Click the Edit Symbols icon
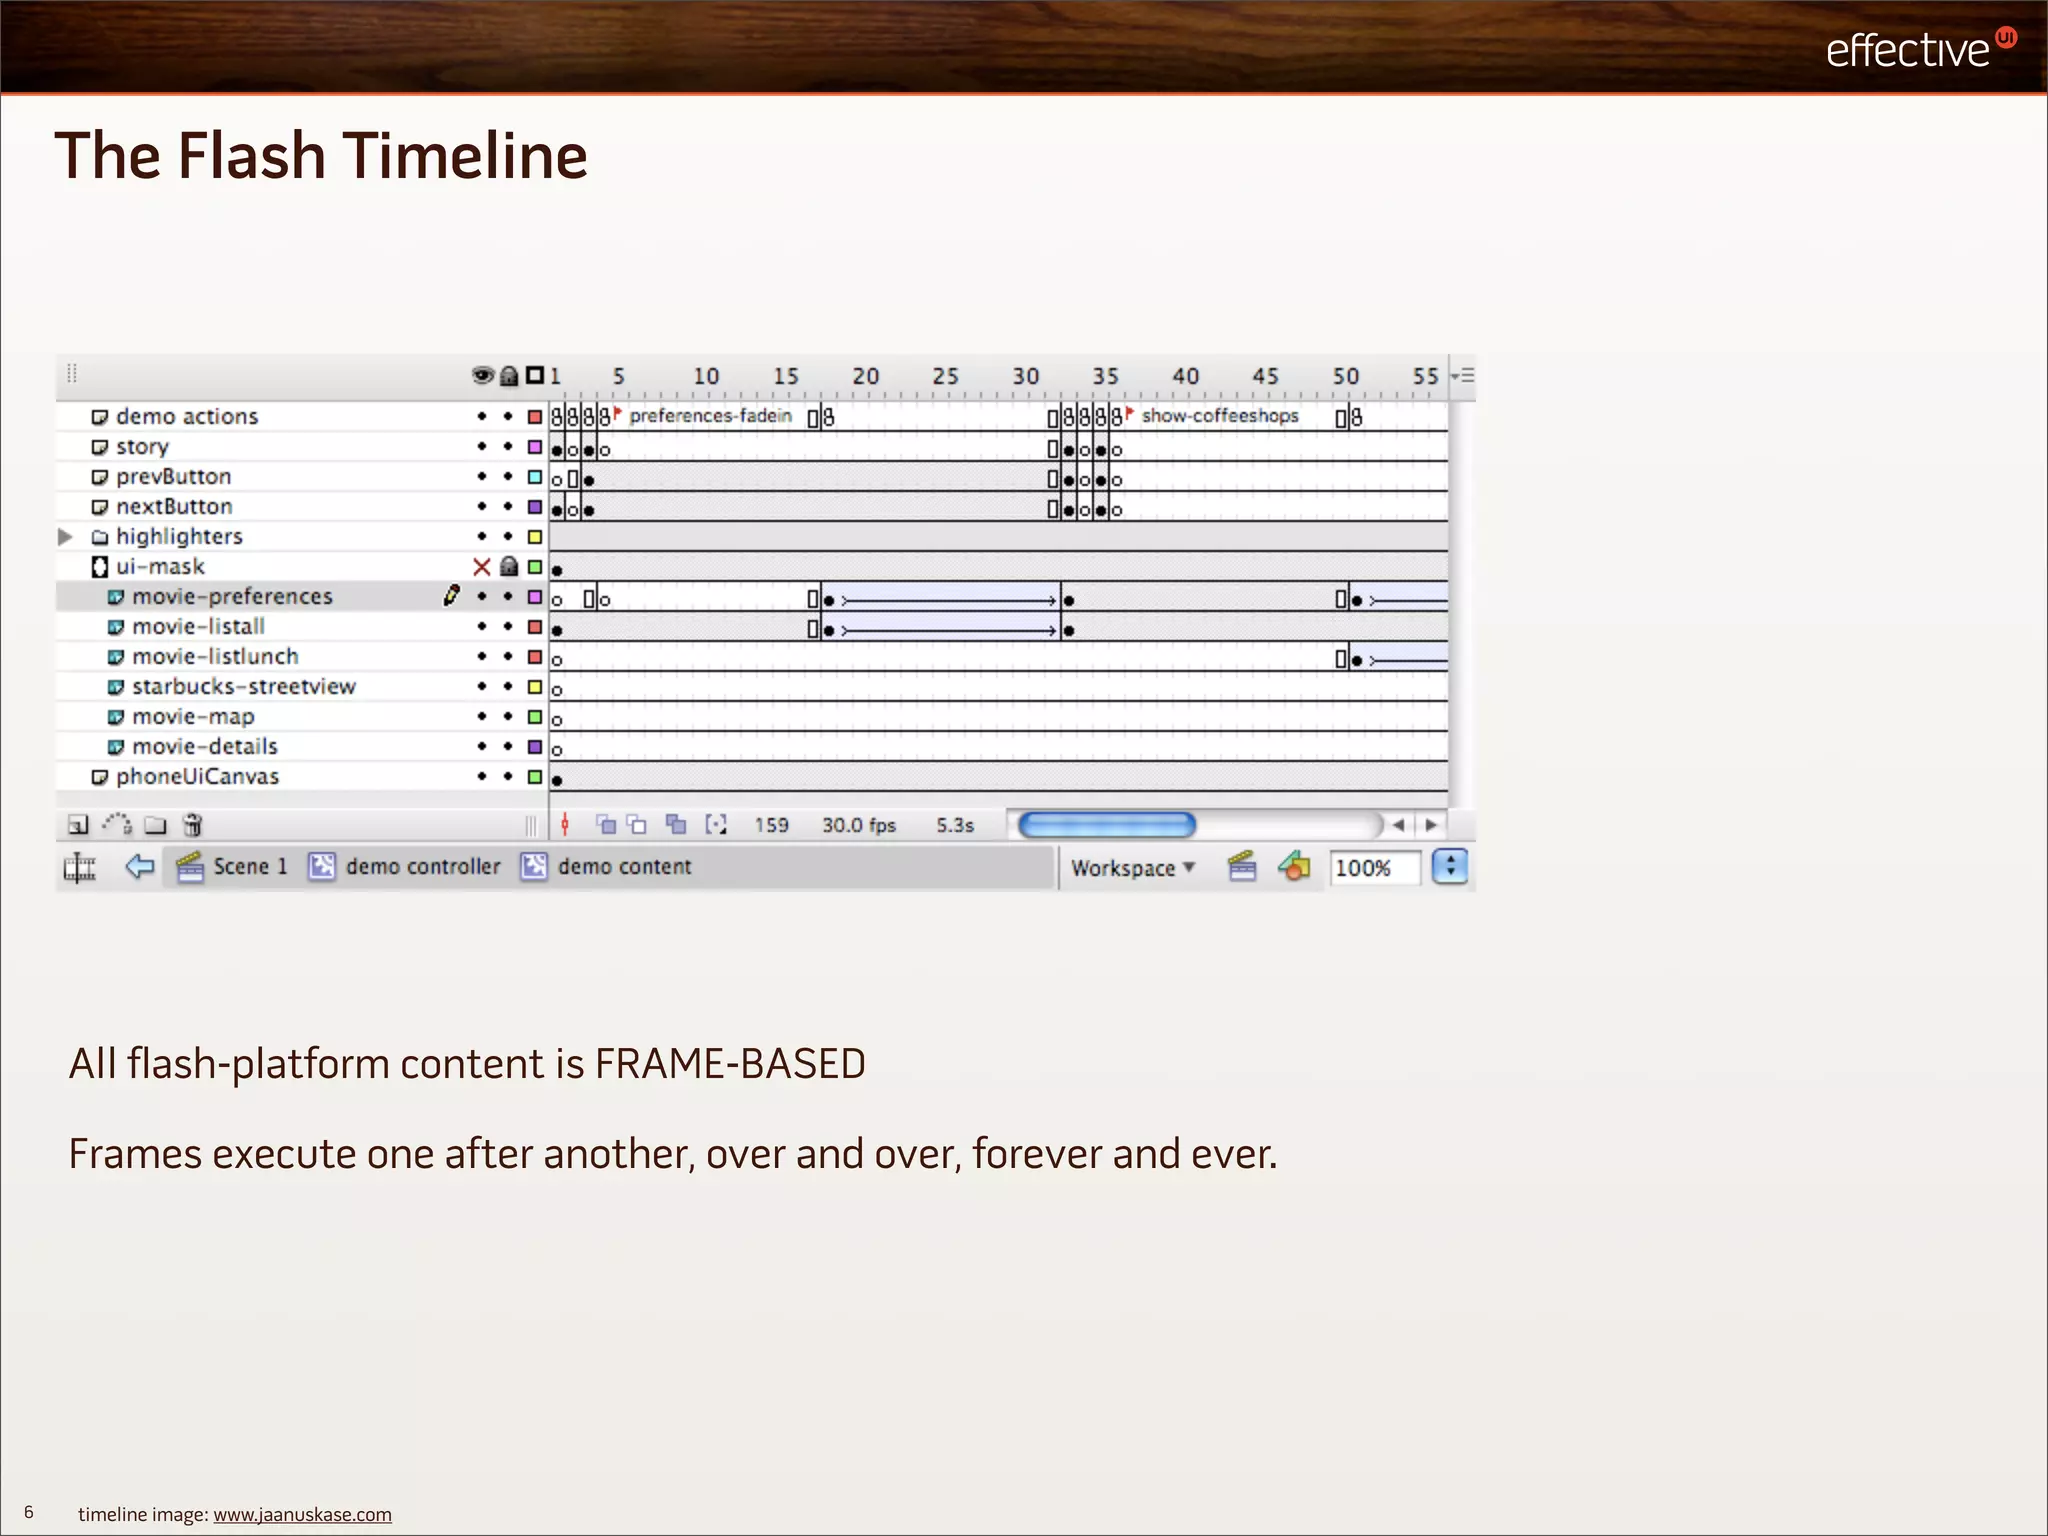Screen dimensions: 2048x1536 point(1294,867)
